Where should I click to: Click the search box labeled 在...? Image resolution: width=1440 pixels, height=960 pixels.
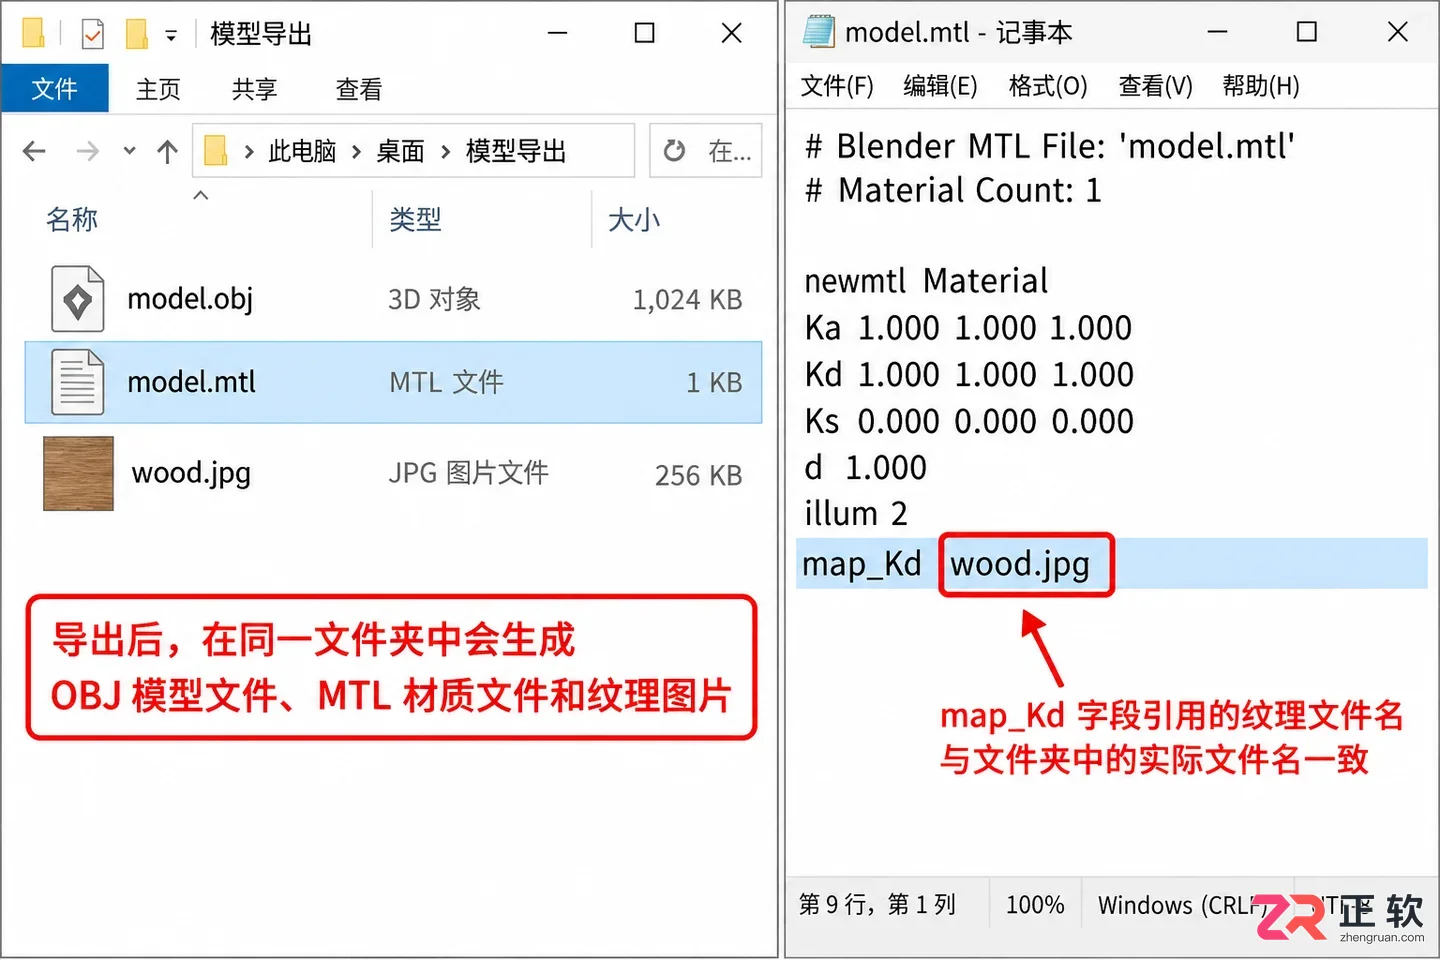(x=729, y=151)
